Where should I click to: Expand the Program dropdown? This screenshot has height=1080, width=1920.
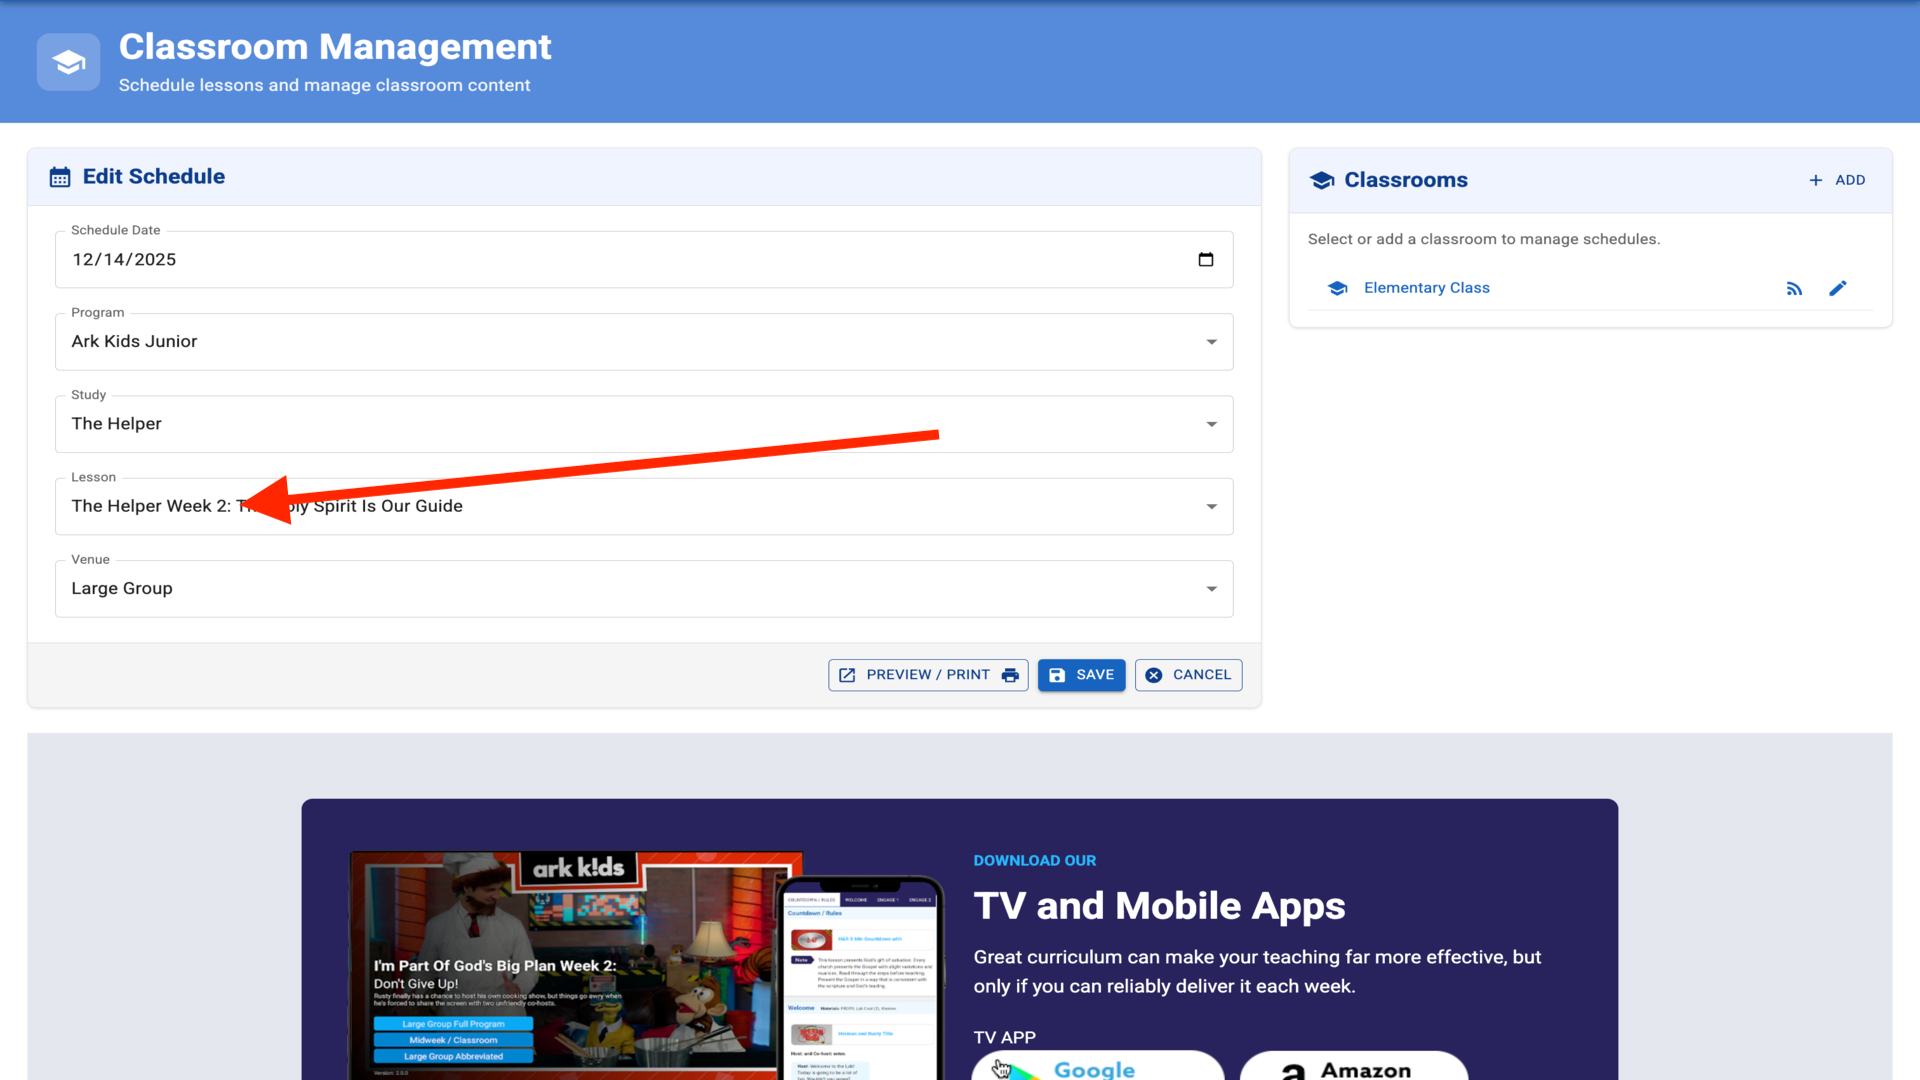[1211, 342]
